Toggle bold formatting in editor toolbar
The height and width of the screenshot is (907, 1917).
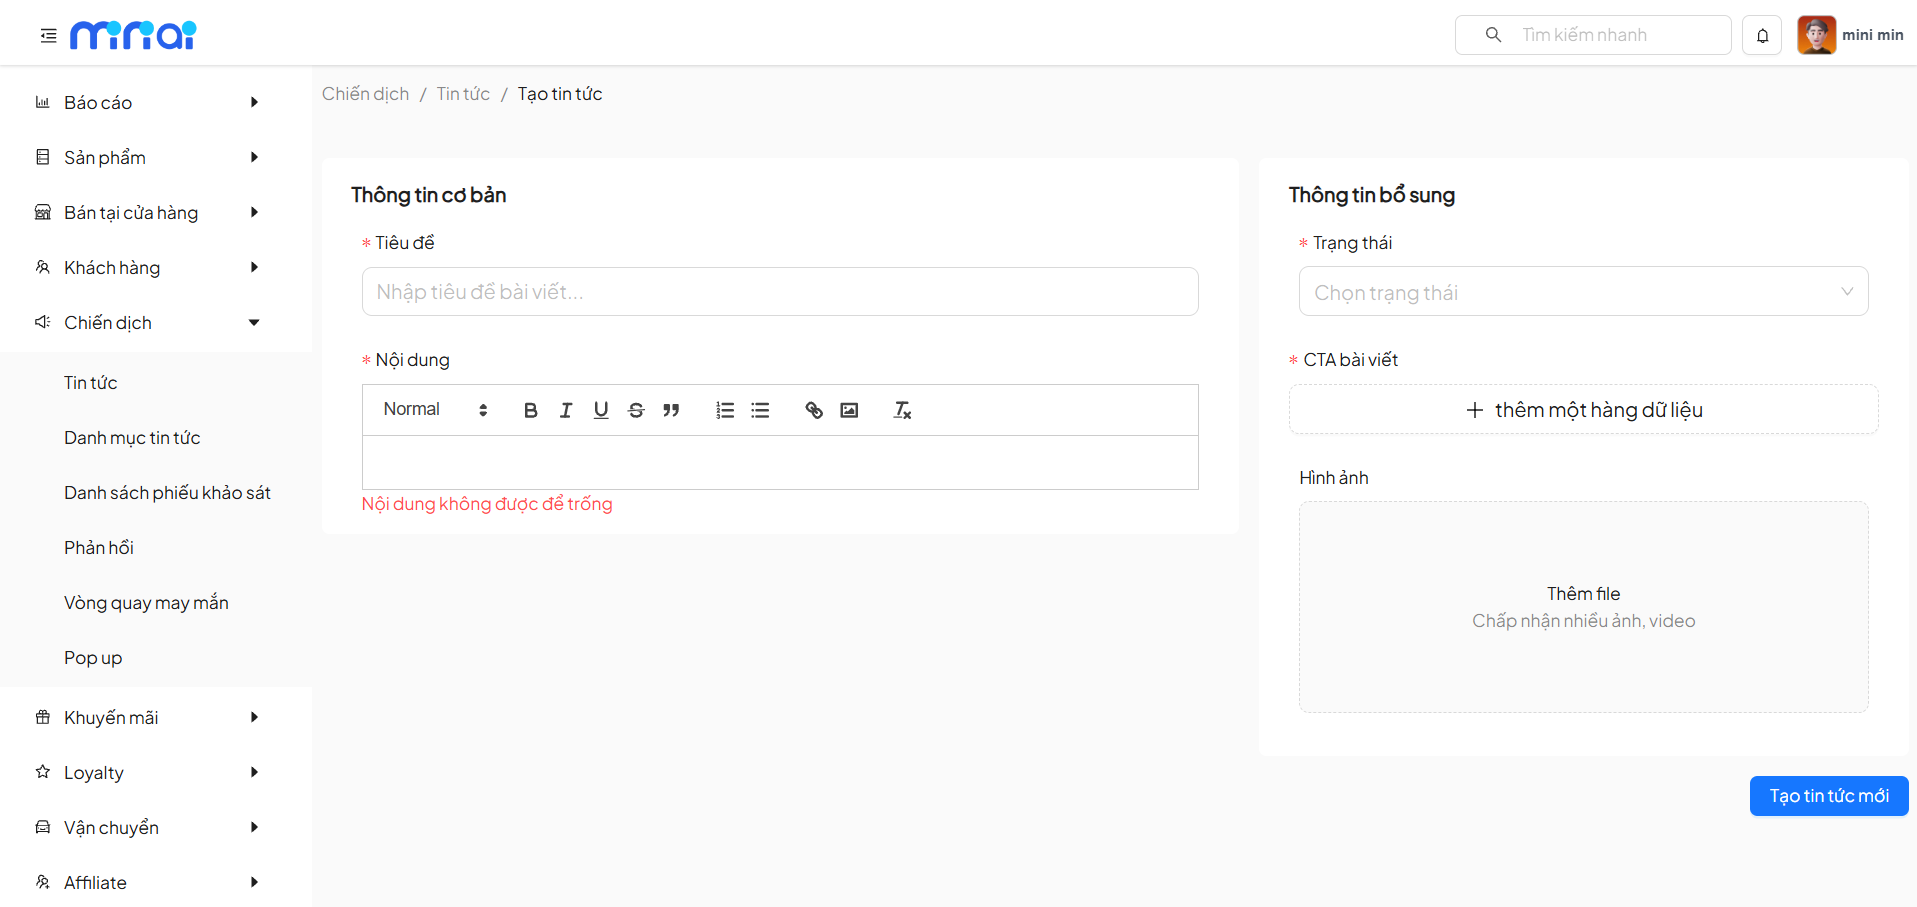530,410
